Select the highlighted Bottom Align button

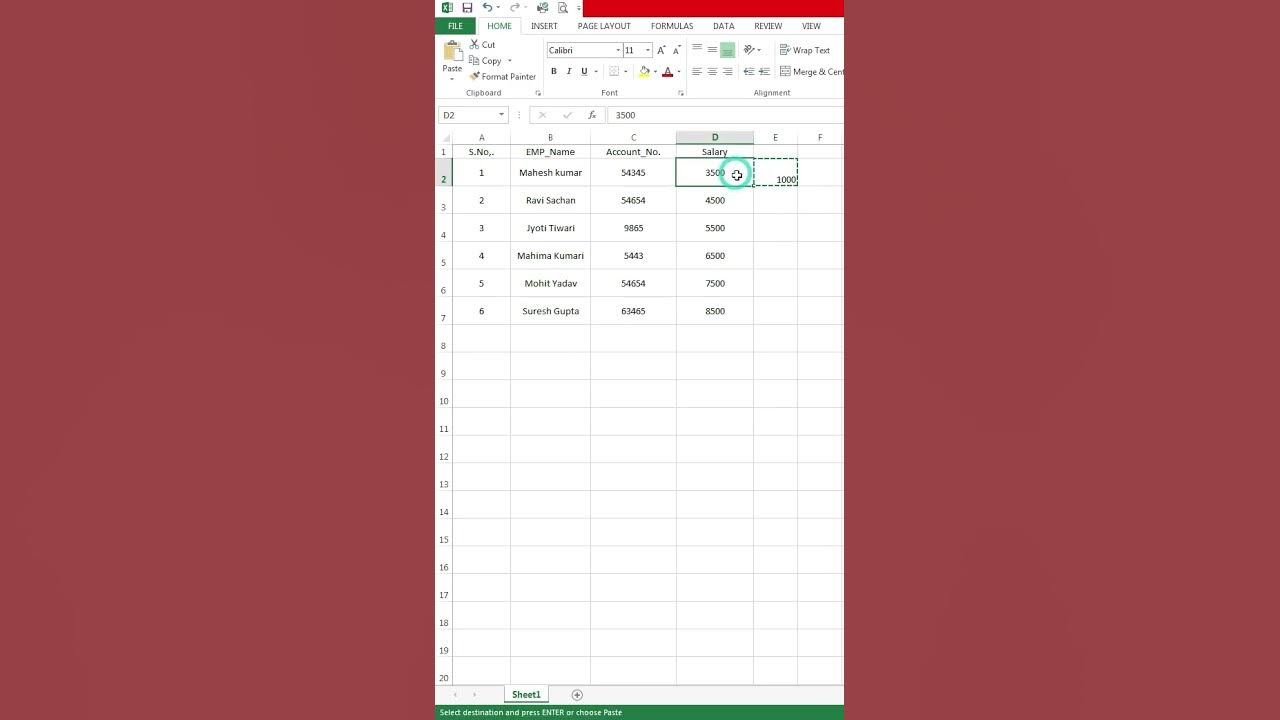pos(727,50)
